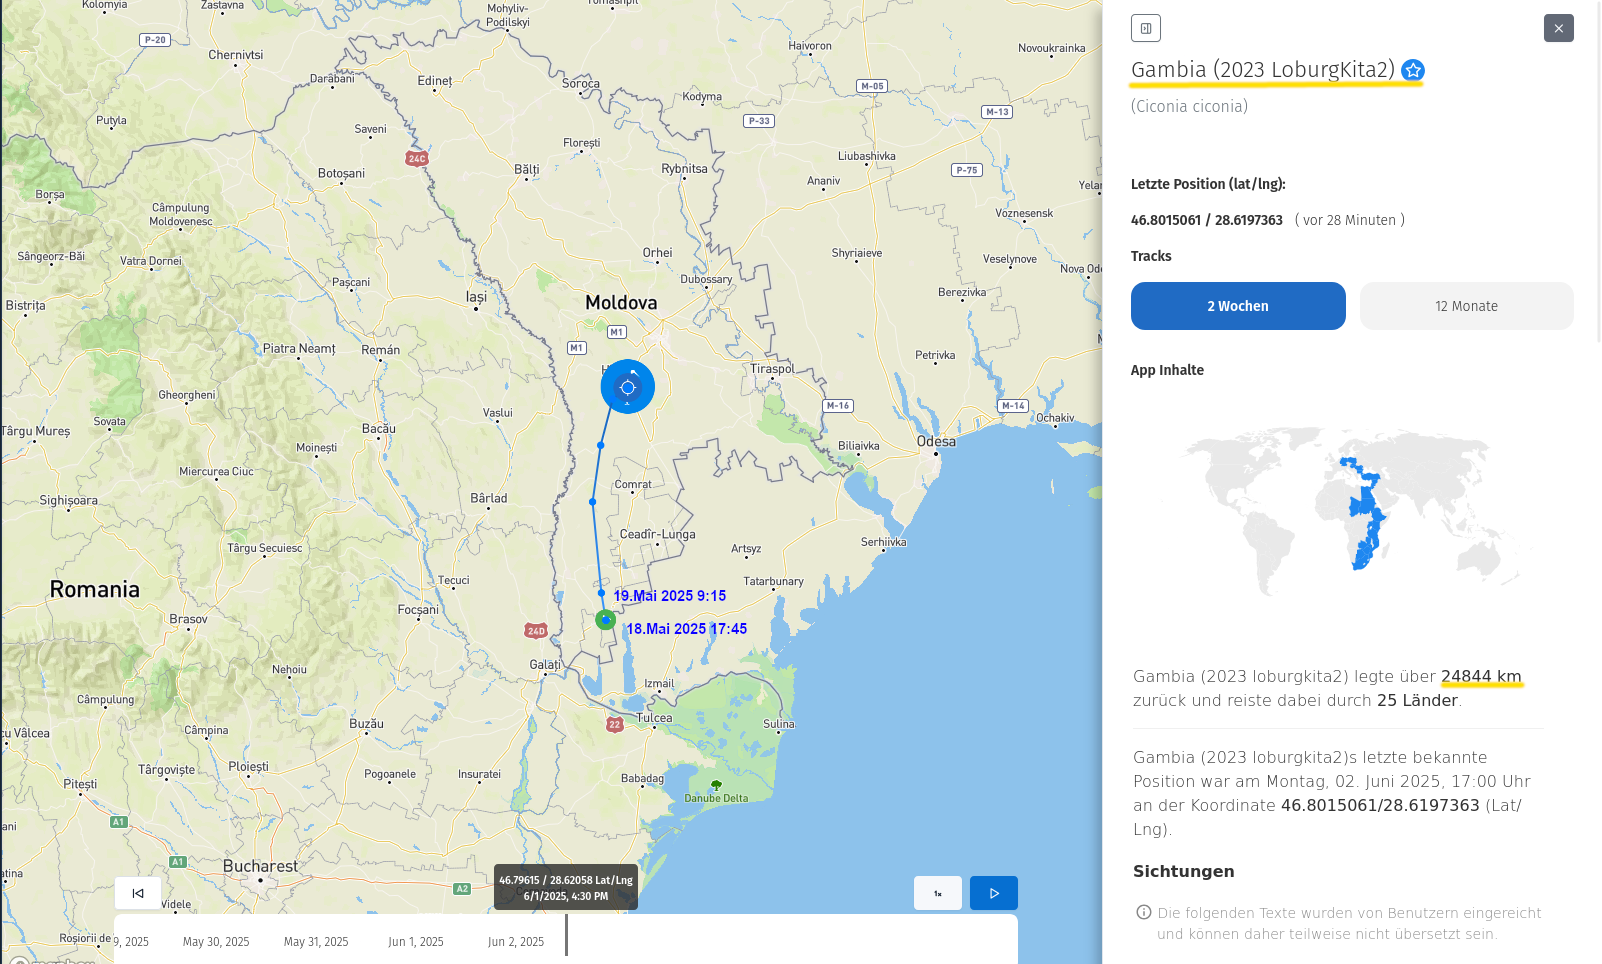Image resolution: width=1602 pixels, height=964 pixels.
Task: Click the panel layout icon above the title
Action: tap(1146, 28)
